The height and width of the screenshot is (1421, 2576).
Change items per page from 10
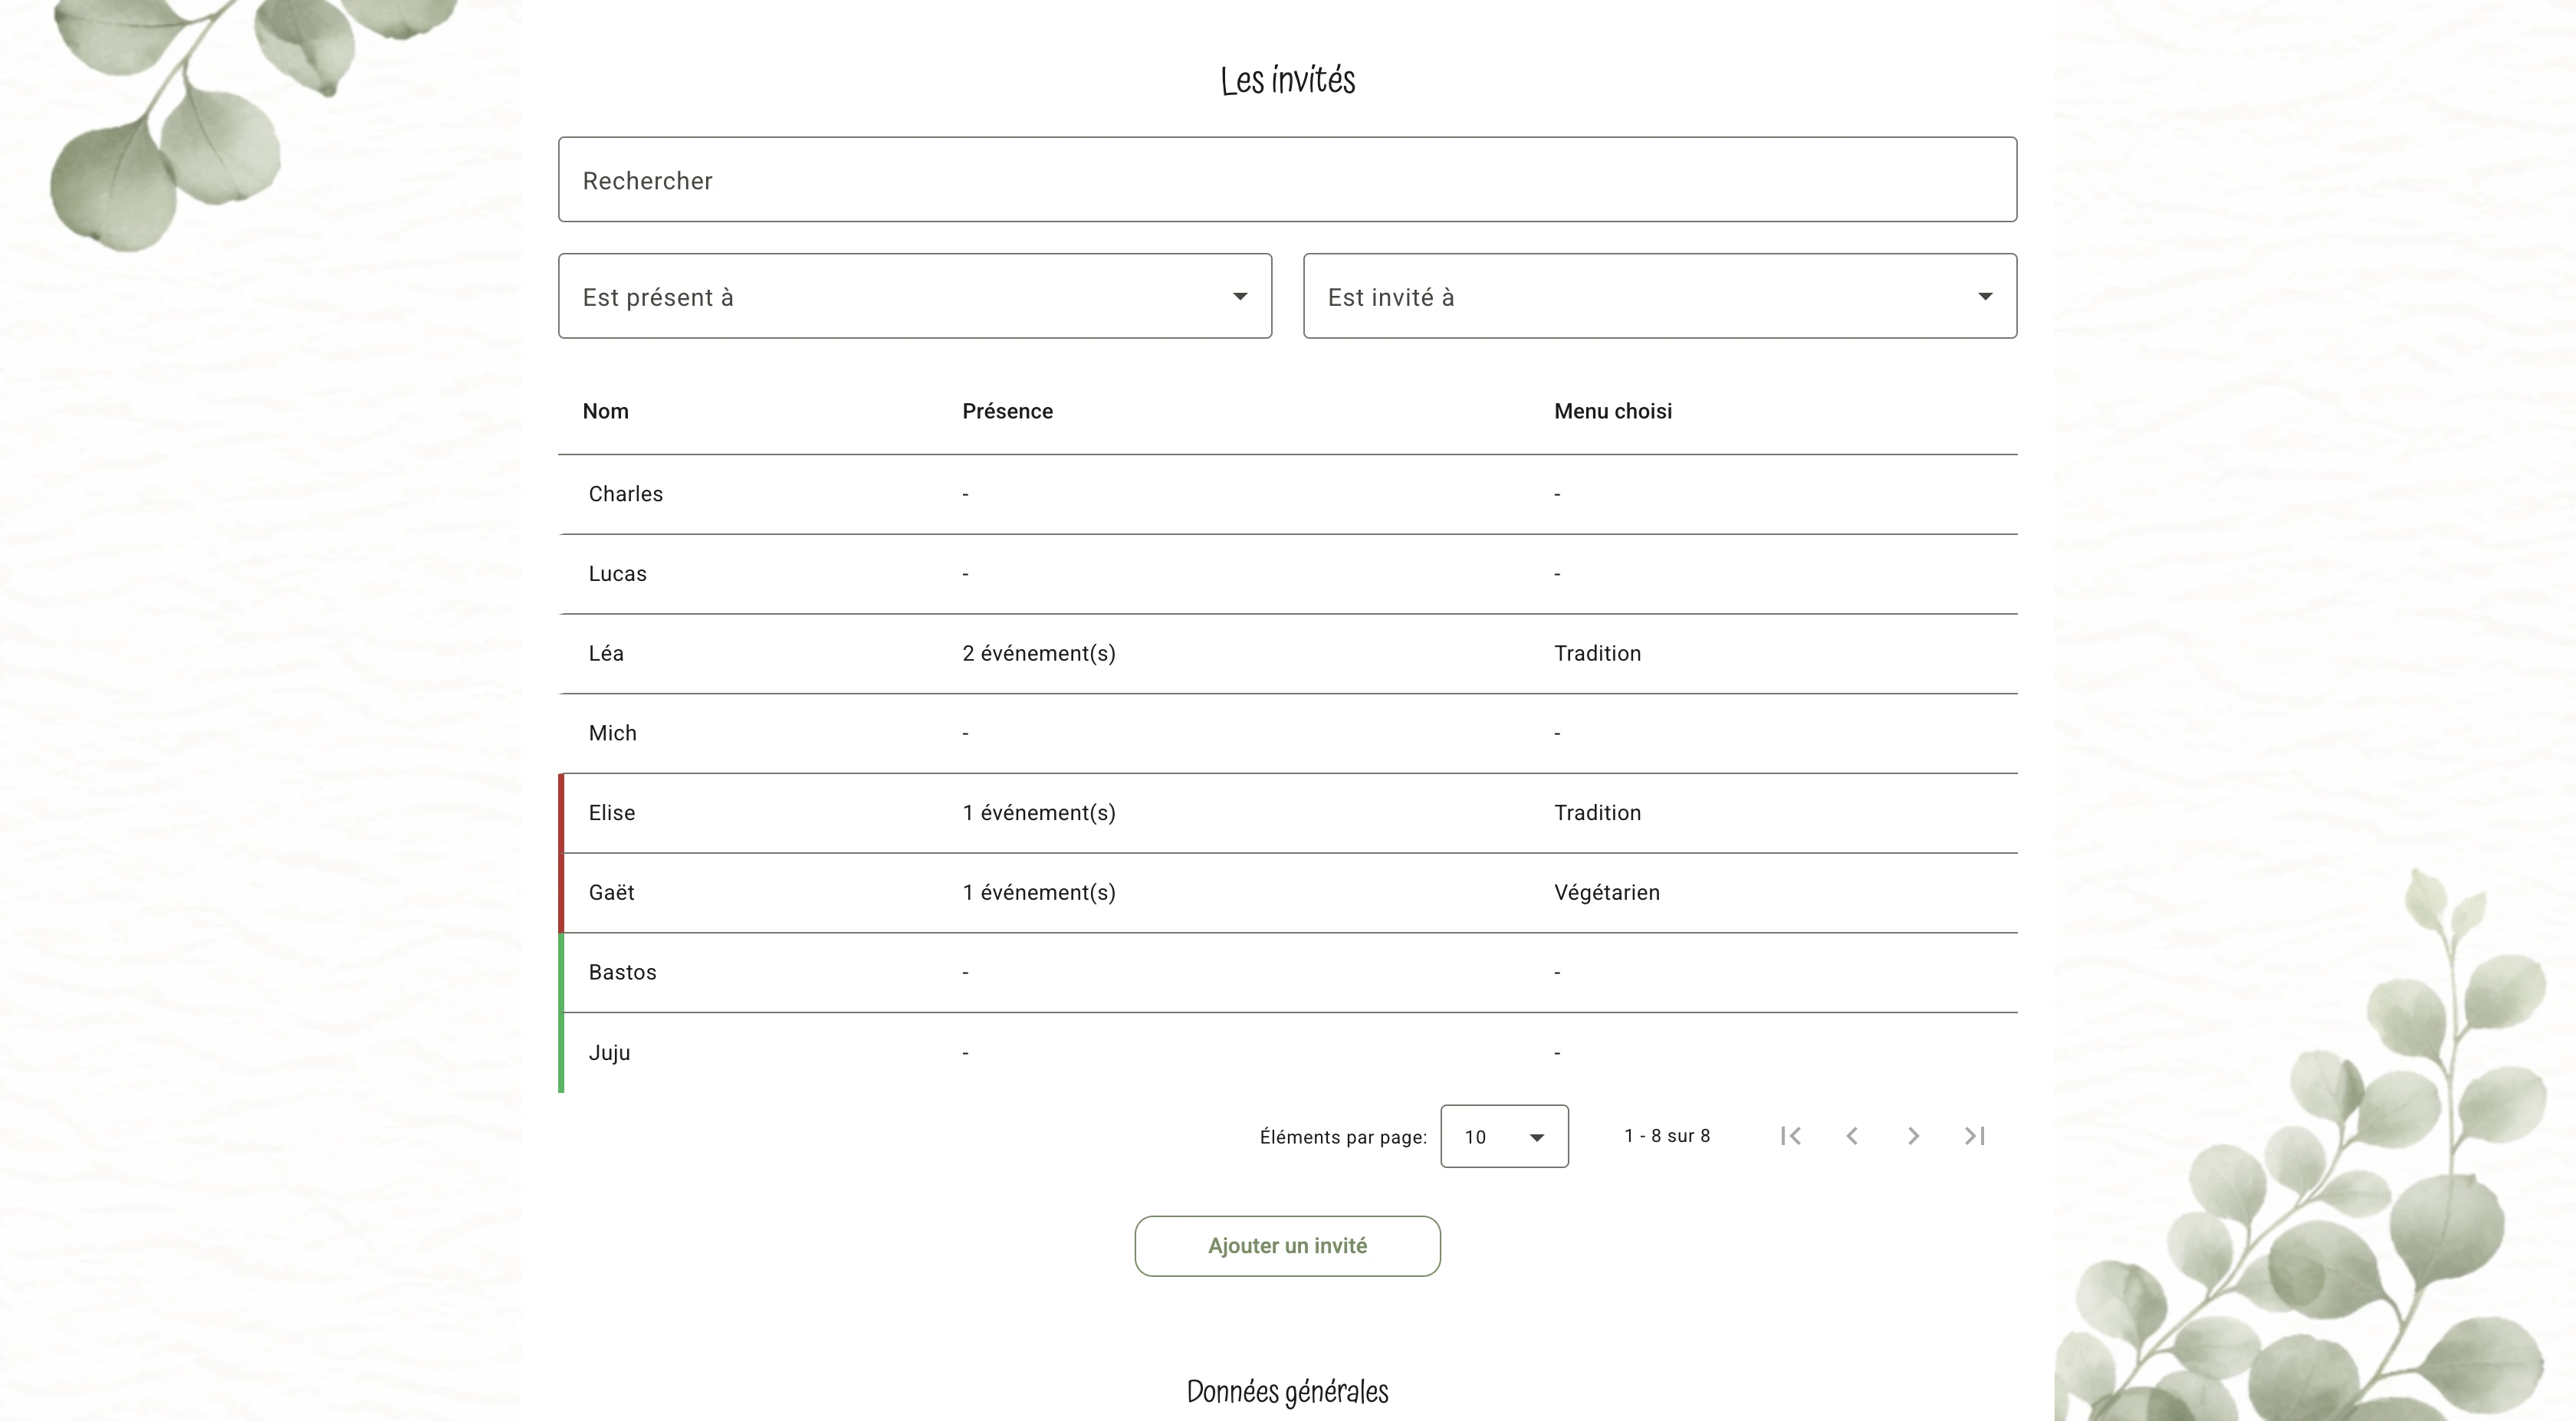click(x=1503, y=1136)
